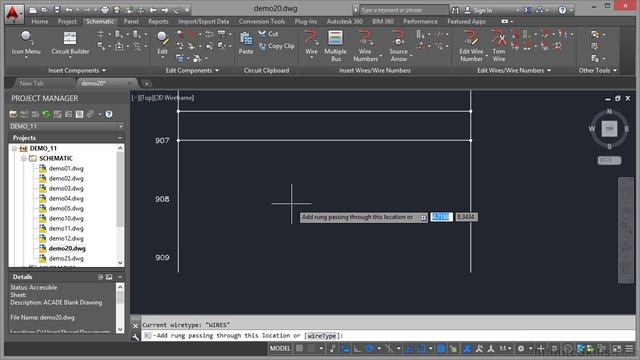Open the AutoCAD application menu logo

click(13, 13)
